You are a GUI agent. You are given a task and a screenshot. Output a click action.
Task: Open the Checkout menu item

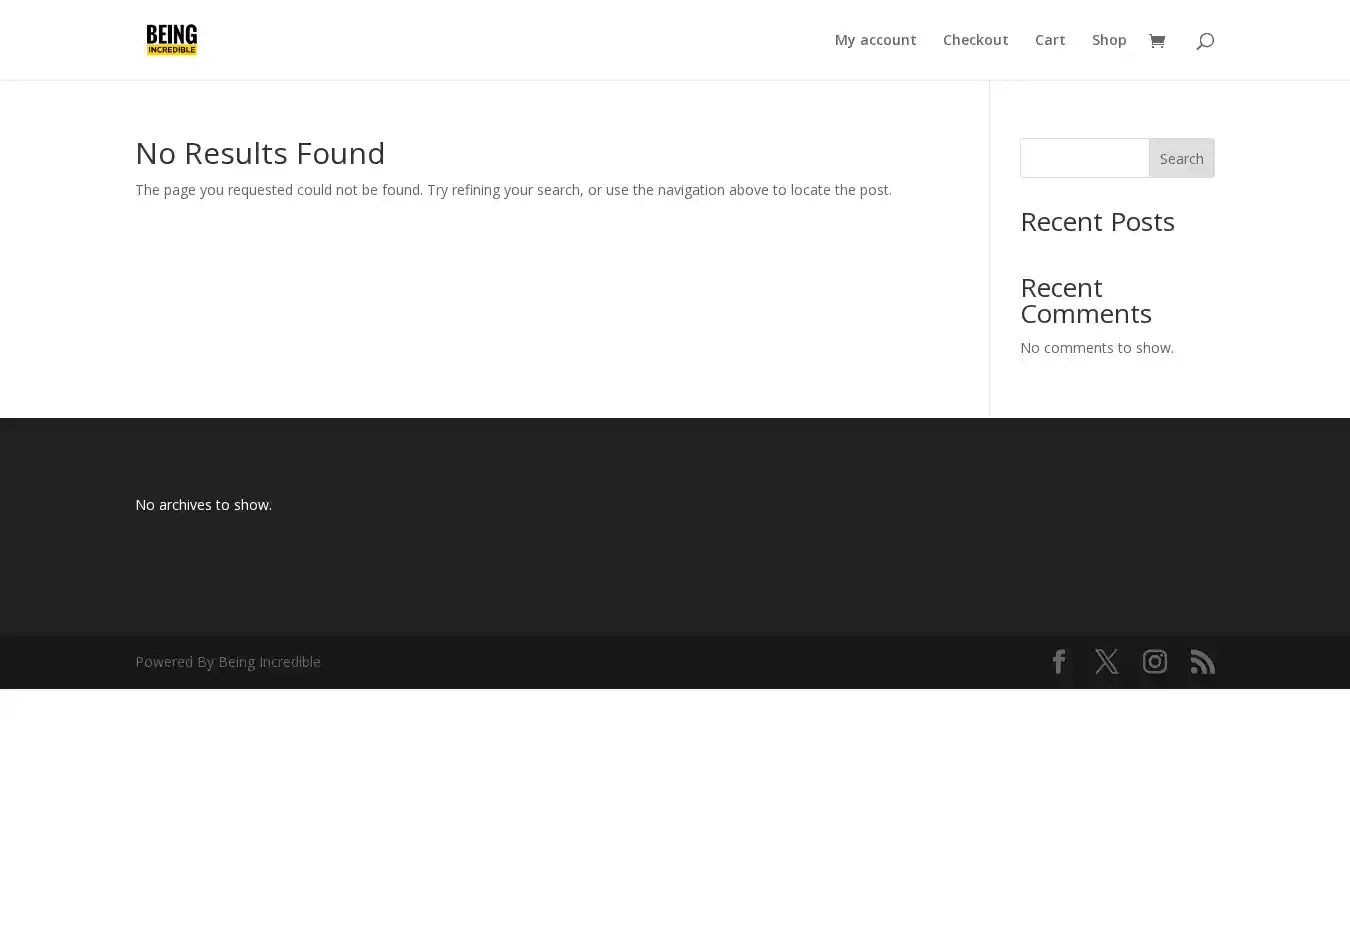pos(975,40)
